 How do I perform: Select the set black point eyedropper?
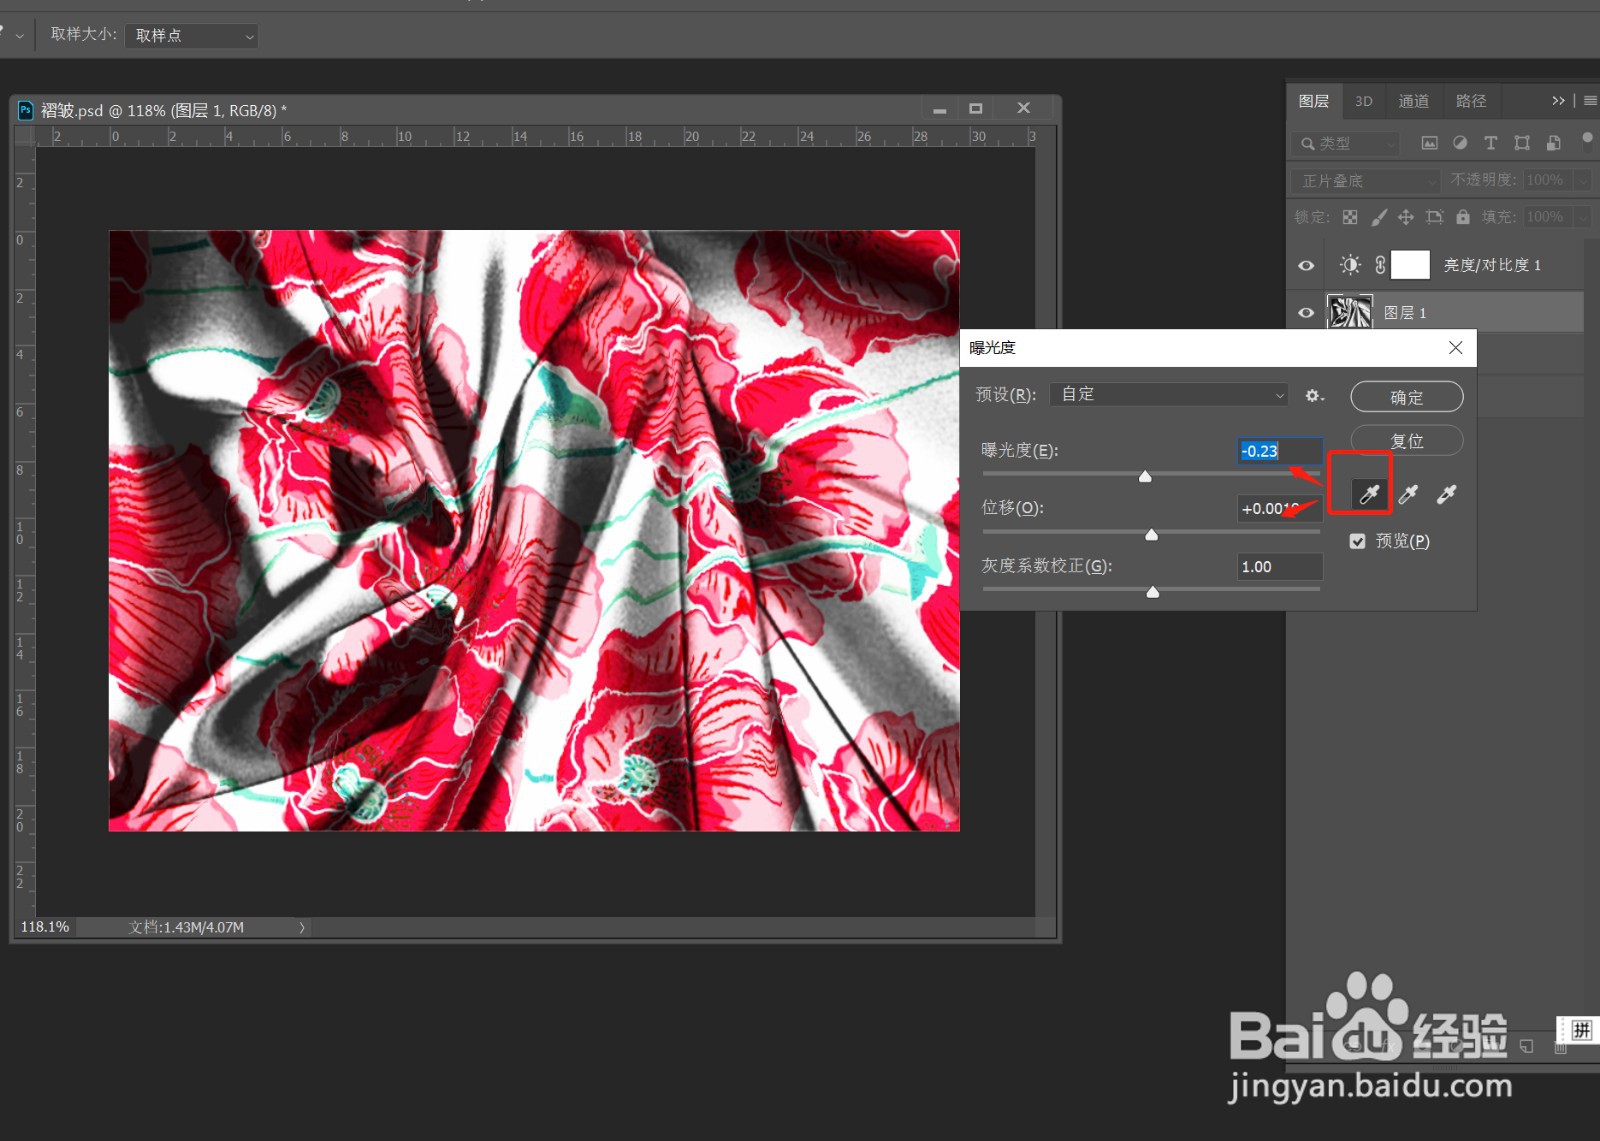tap(1369, 494)
